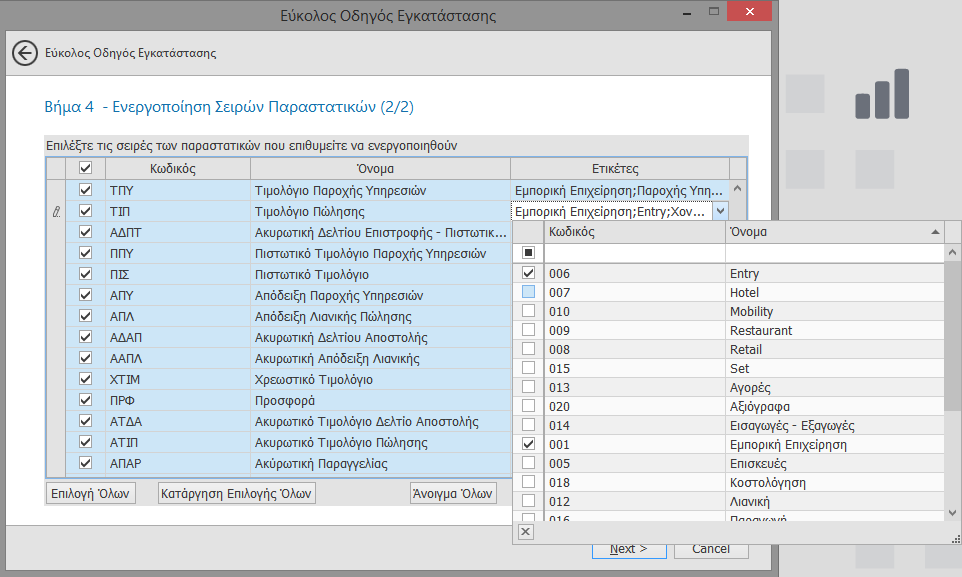Click scroll-up arrow in tag dropdown list
962x577 pixels.
952,252
